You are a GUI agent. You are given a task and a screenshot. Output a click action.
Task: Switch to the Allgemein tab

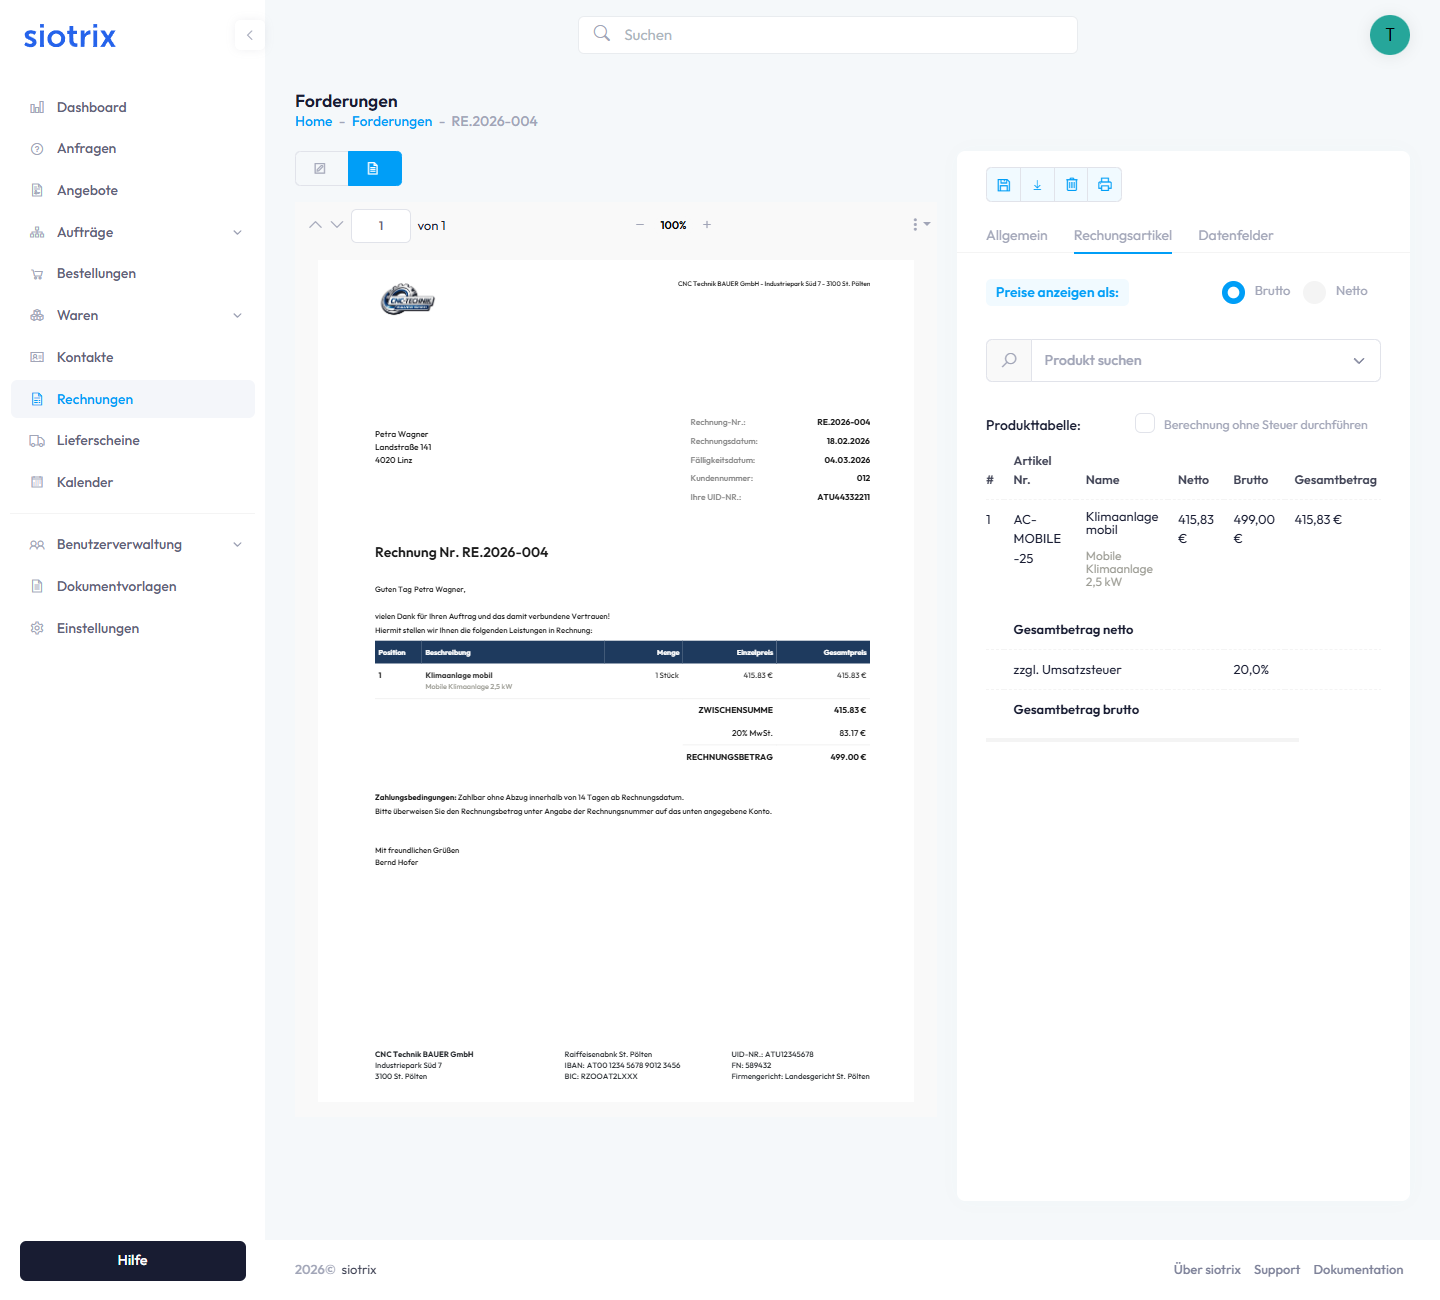[x=1016, y=236]
